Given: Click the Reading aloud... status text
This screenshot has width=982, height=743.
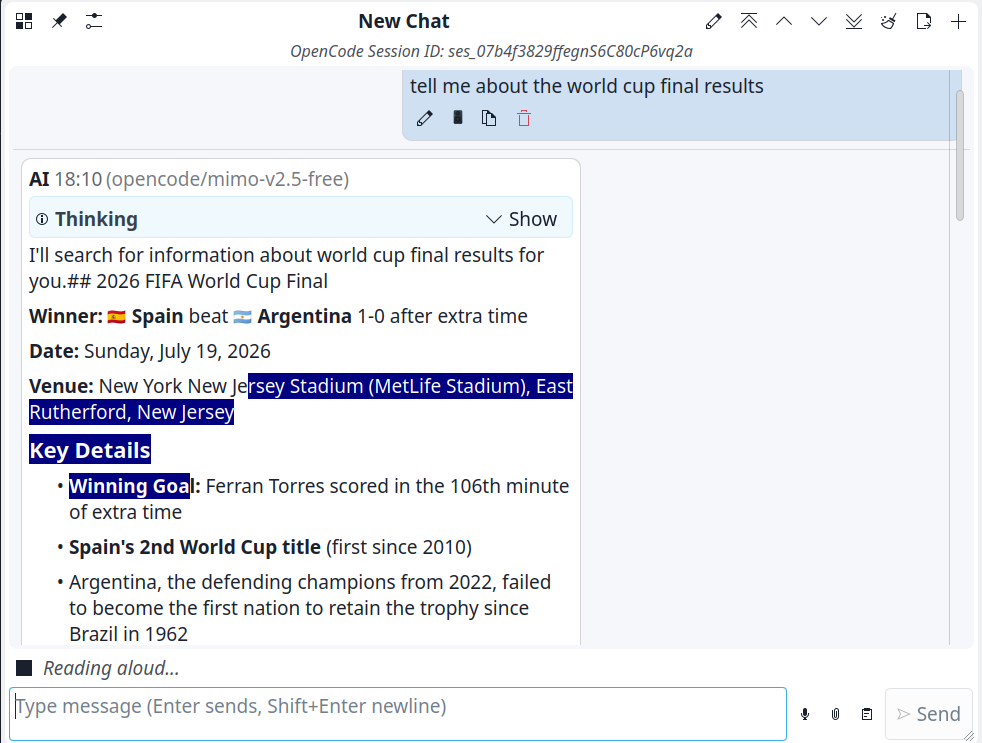Looking at the screenshot, I should click(x=111, y=668).
